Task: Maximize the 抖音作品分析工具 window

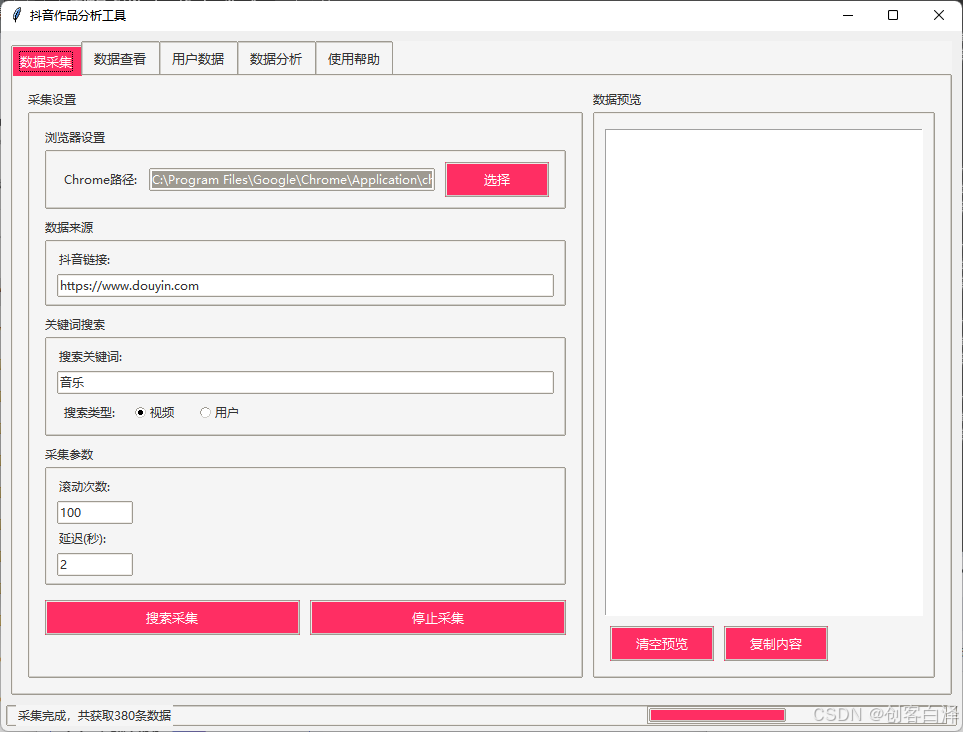Action: [893, 15]
